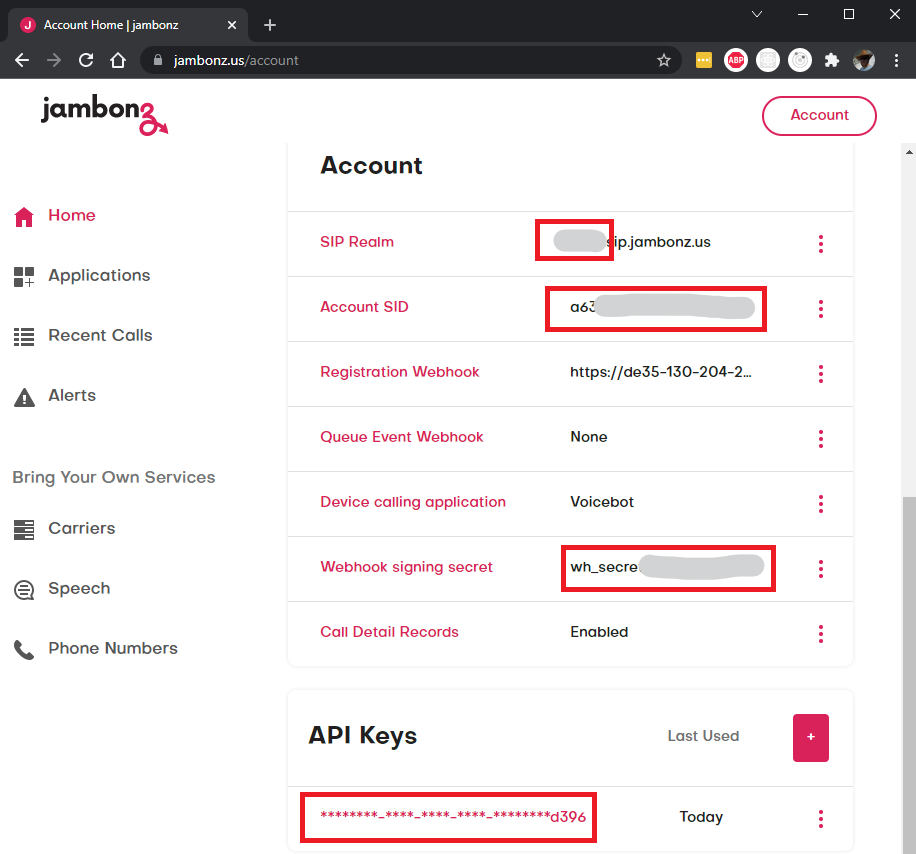The height and width of the screenshot is (854, 916).
Task: Click the Last Used column header
Action: pos(703,736)
